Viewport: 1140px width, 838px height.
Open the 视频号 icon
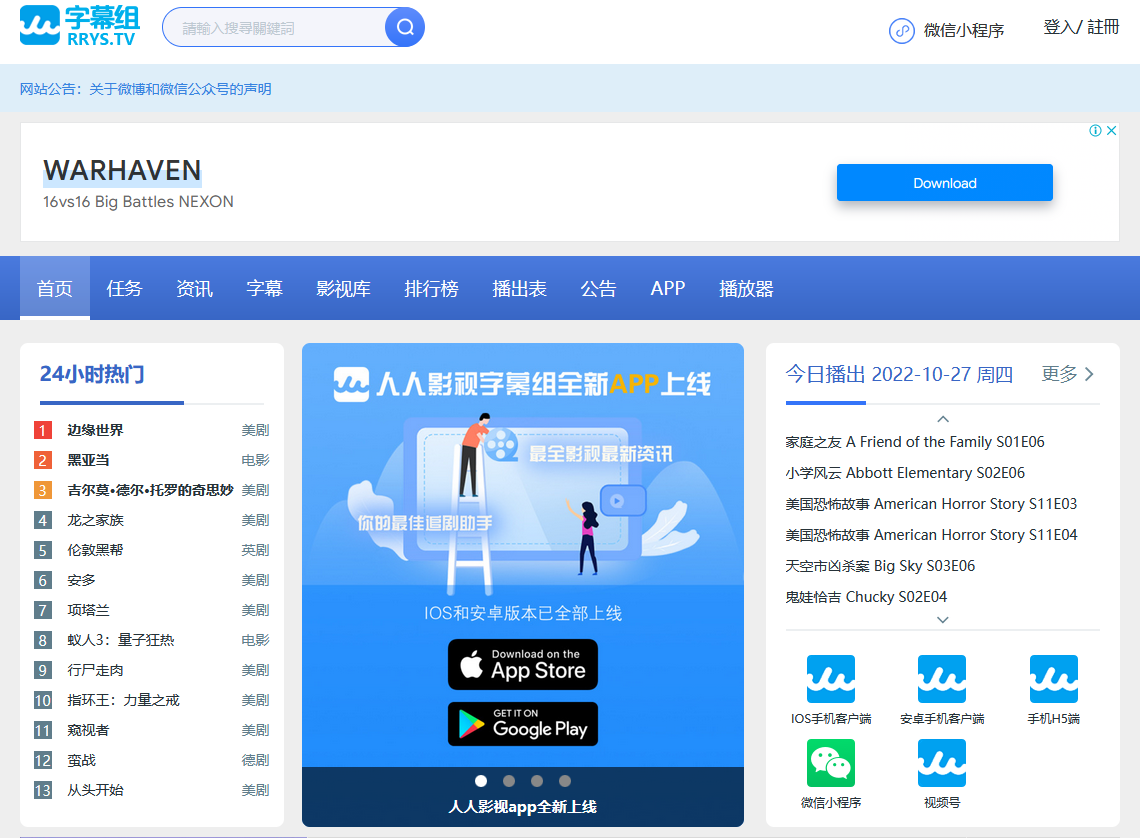click(942, 763)
